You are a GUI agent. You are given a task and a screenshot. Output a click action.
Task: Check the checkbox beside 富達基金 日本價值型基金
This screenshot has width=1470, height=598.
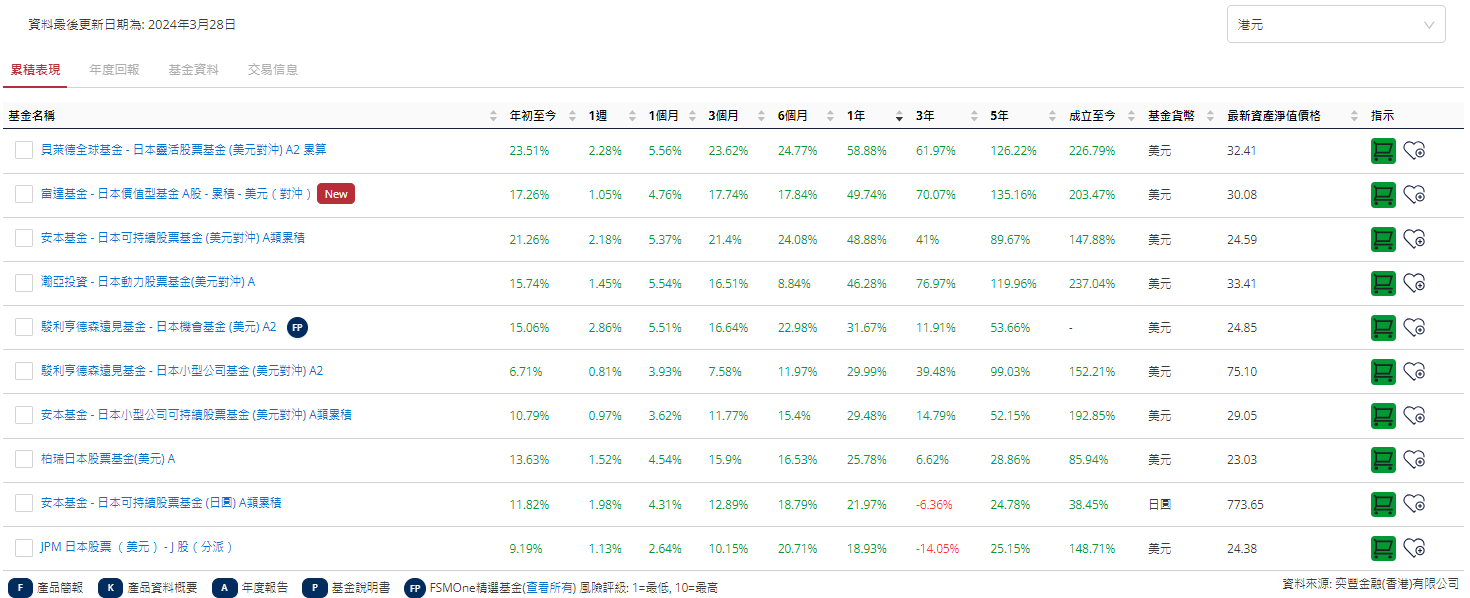tap(23, 194)
